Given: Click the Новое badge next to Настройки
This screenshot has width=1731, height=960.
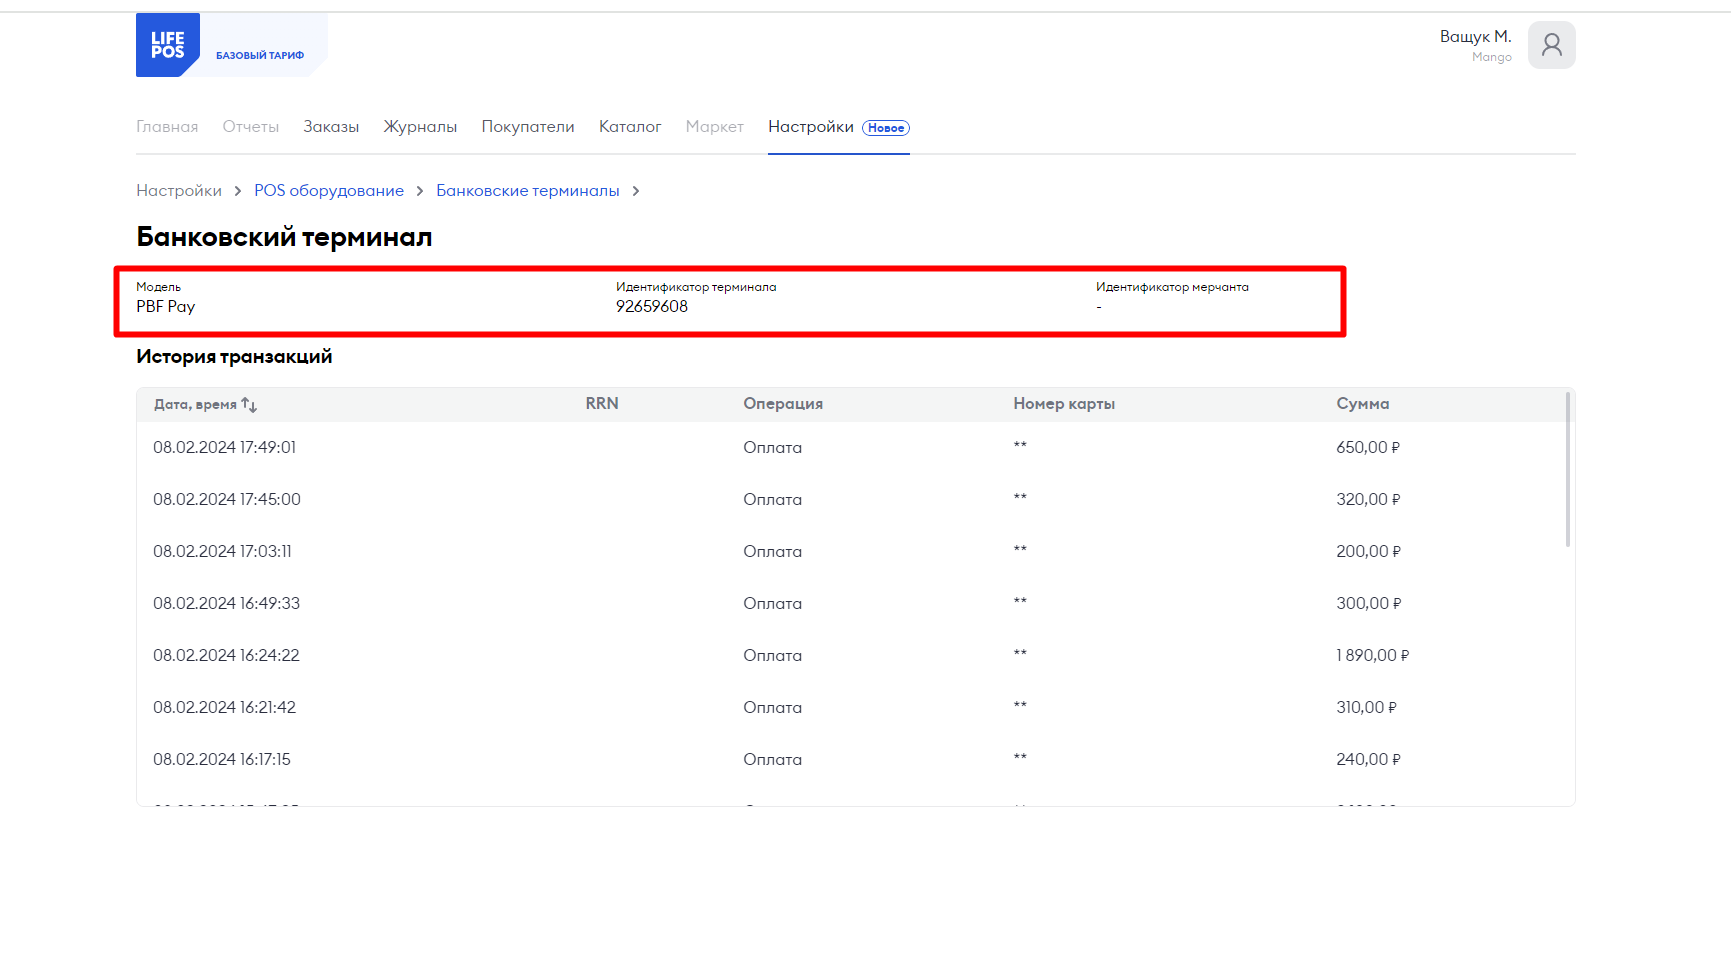Looking at the screenshot, I should 886,128.
